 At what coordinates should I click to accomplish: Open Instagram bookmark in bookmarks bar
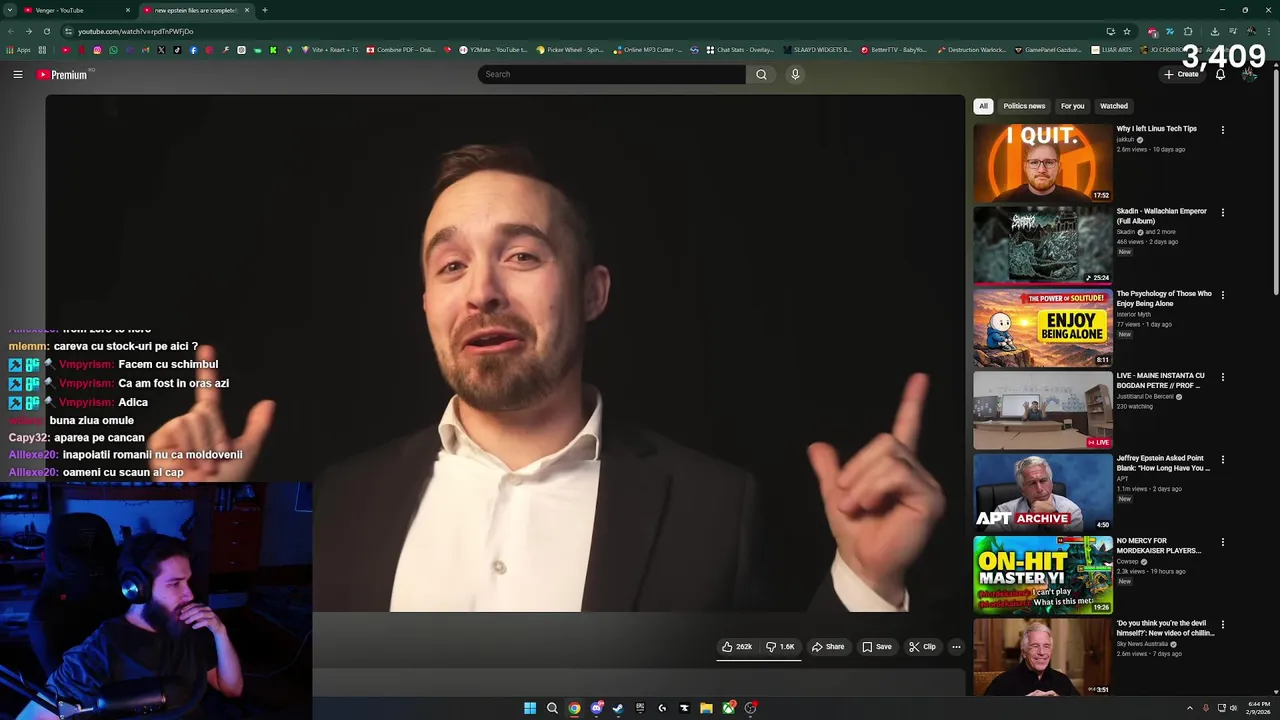(x=97, y=50)
